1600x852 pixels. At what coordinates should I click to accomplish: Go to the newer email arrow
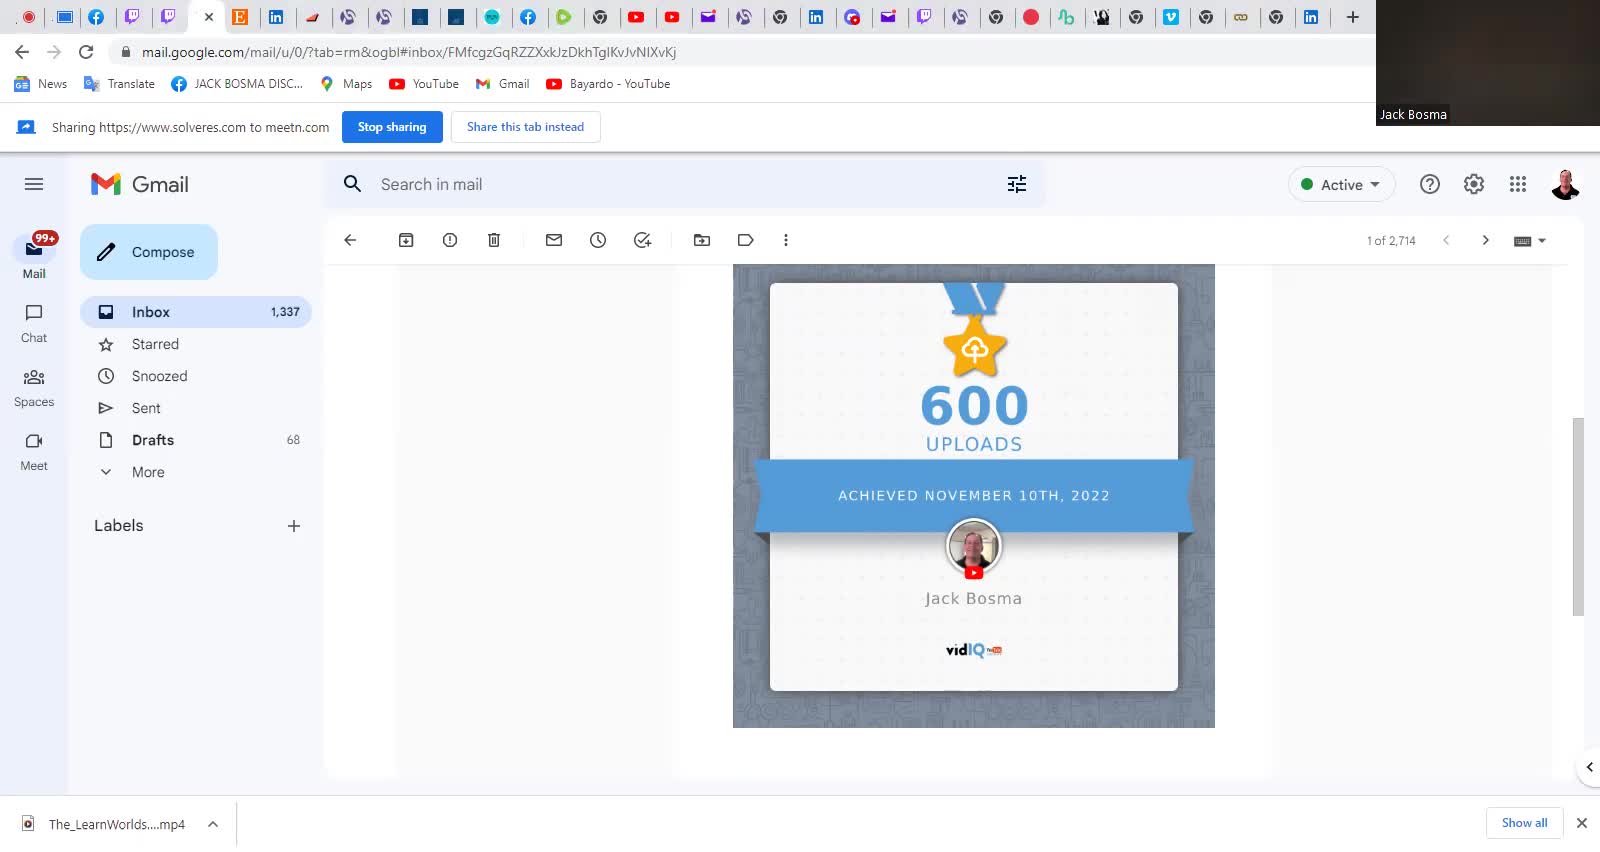(x=1446, y=240)
